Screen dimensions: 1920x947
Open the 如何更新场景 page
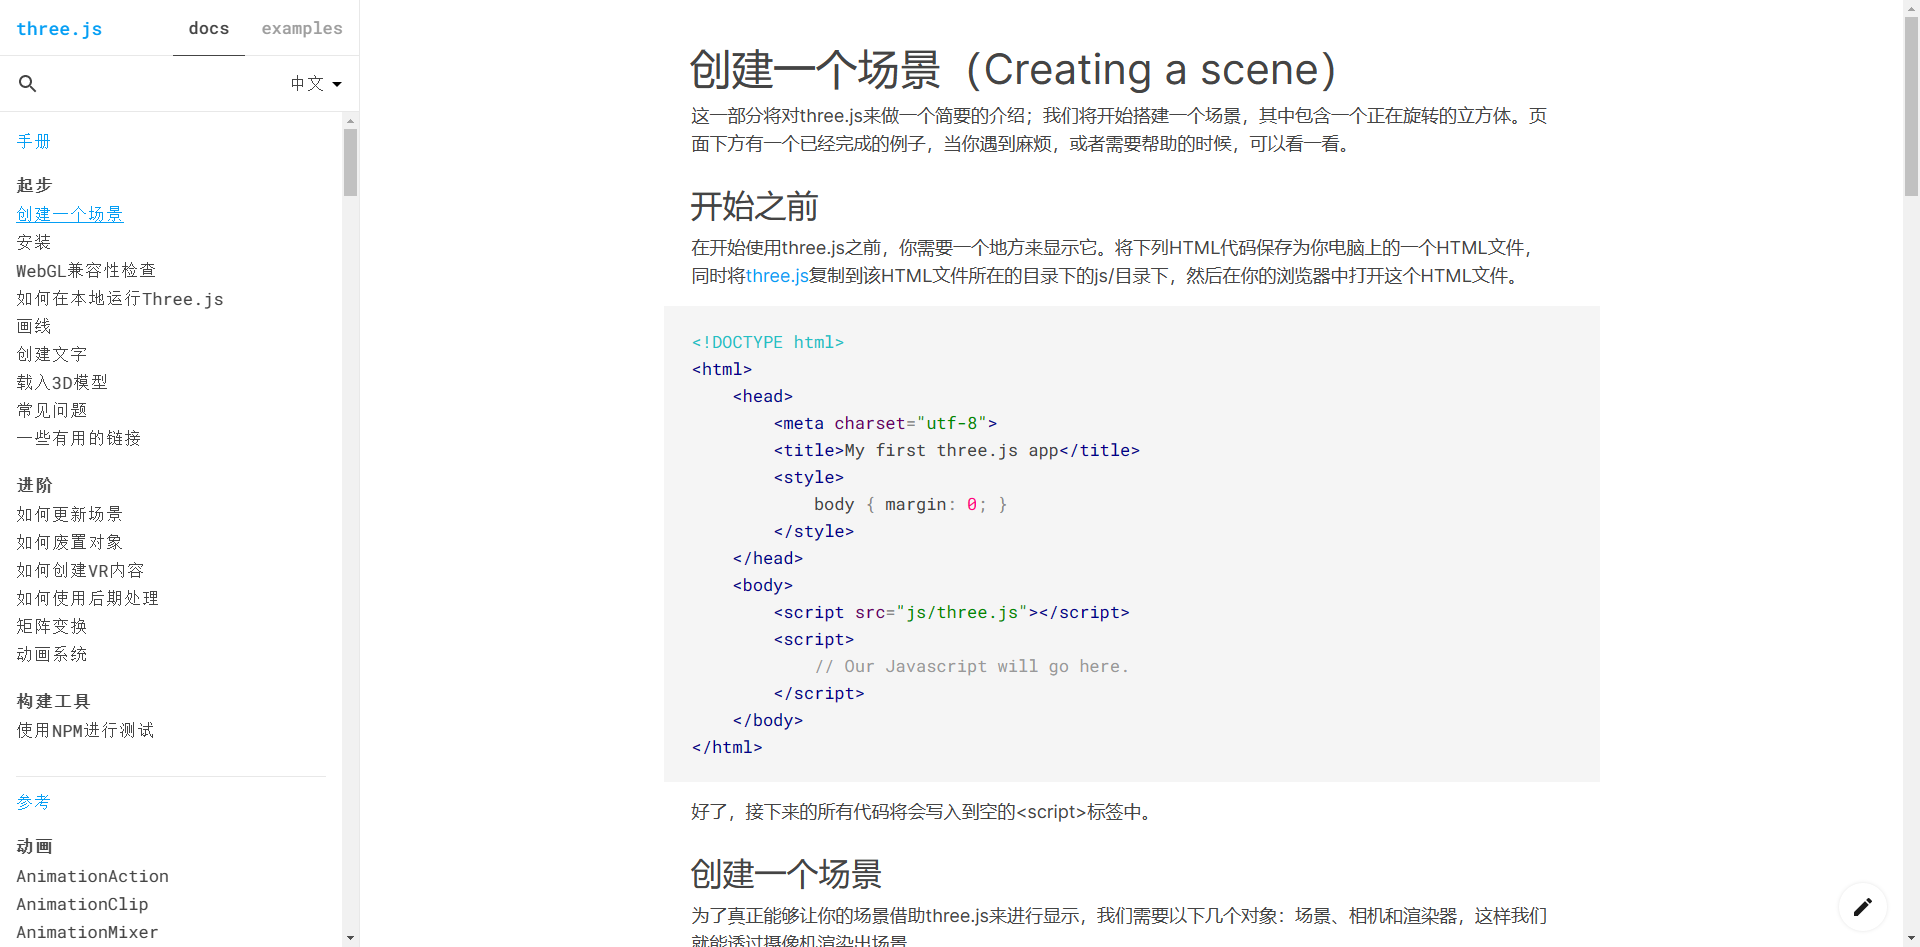coord(70,514)
